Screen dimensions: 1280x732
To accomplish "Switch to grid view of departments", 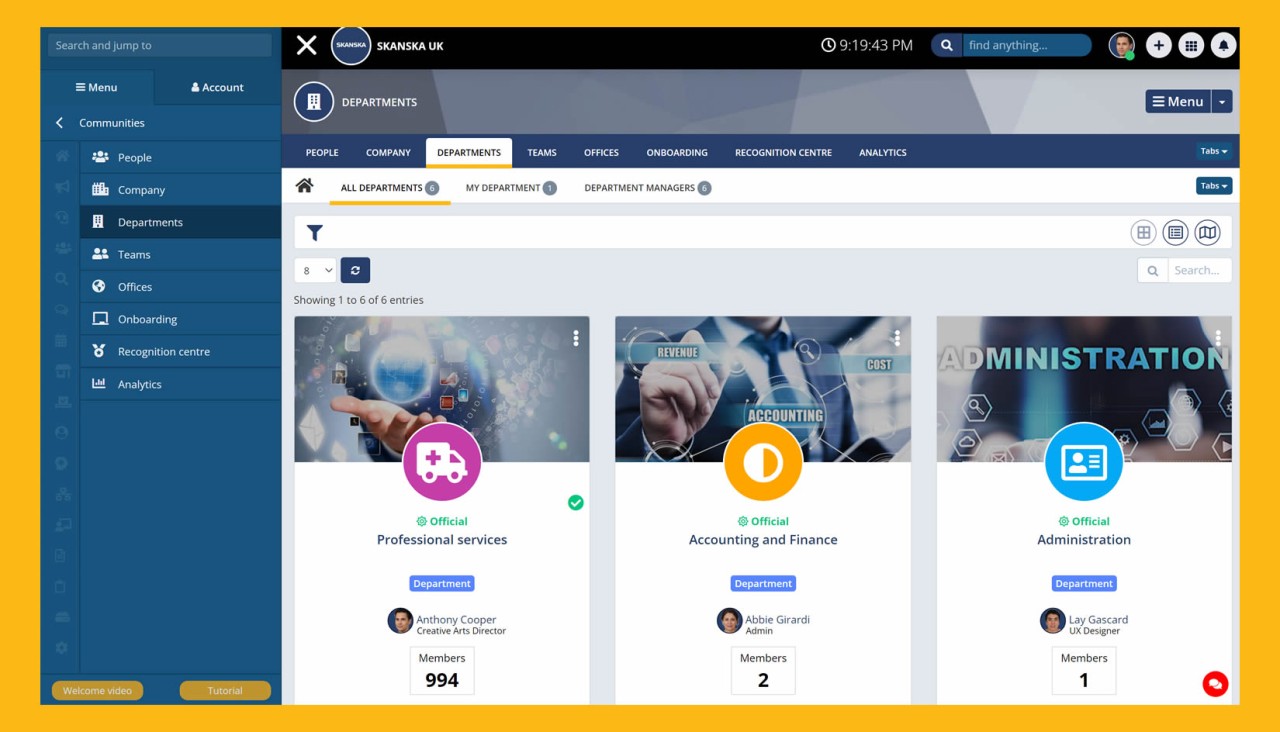I will point(1143,232).
